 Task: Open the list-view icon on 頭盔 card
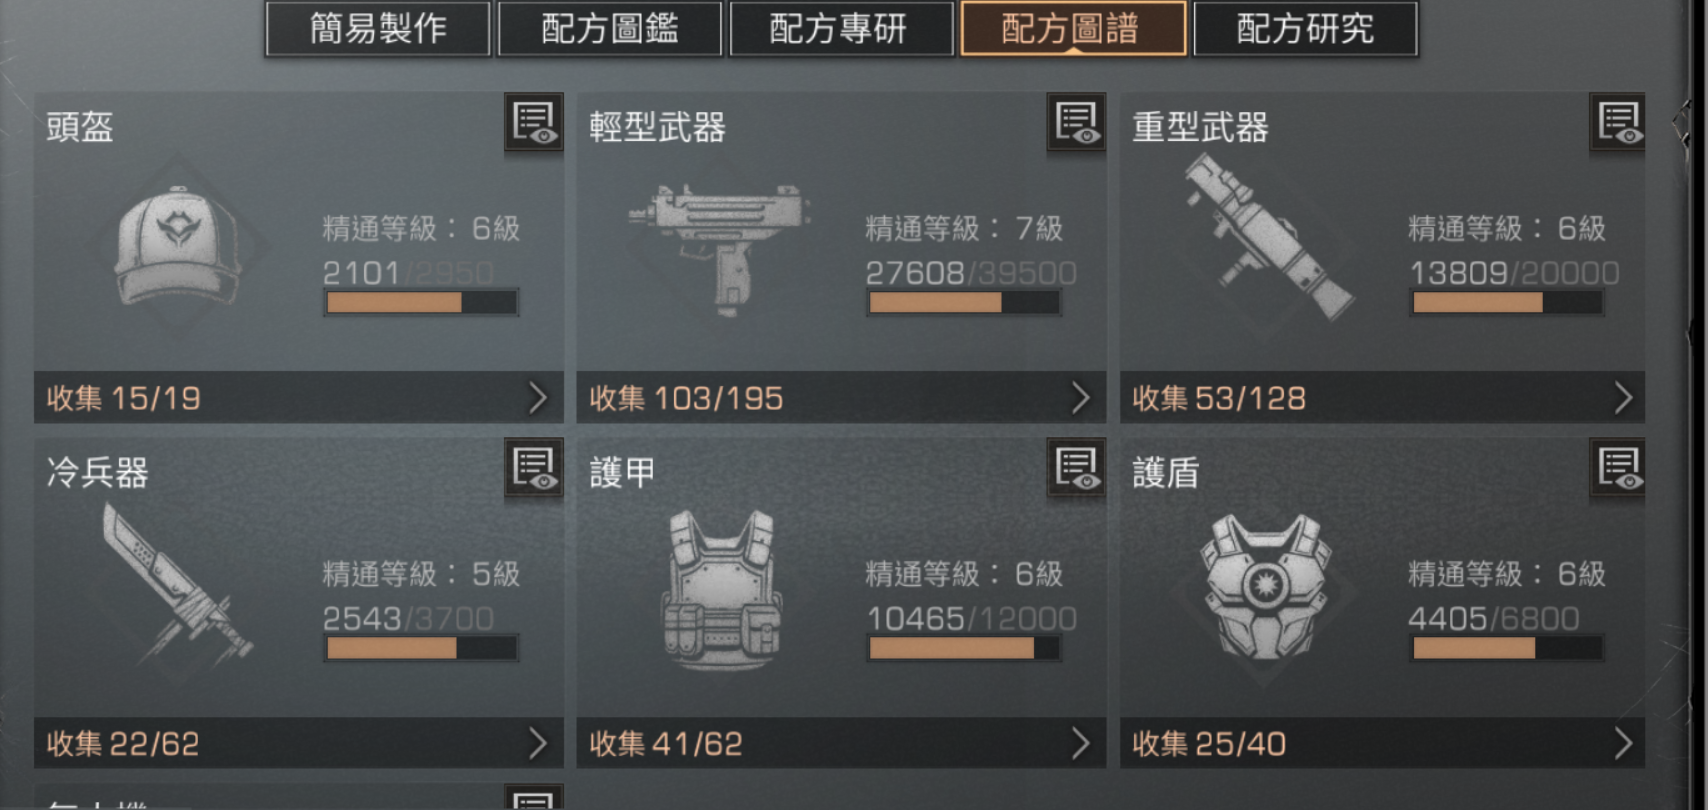pos(534,123)
